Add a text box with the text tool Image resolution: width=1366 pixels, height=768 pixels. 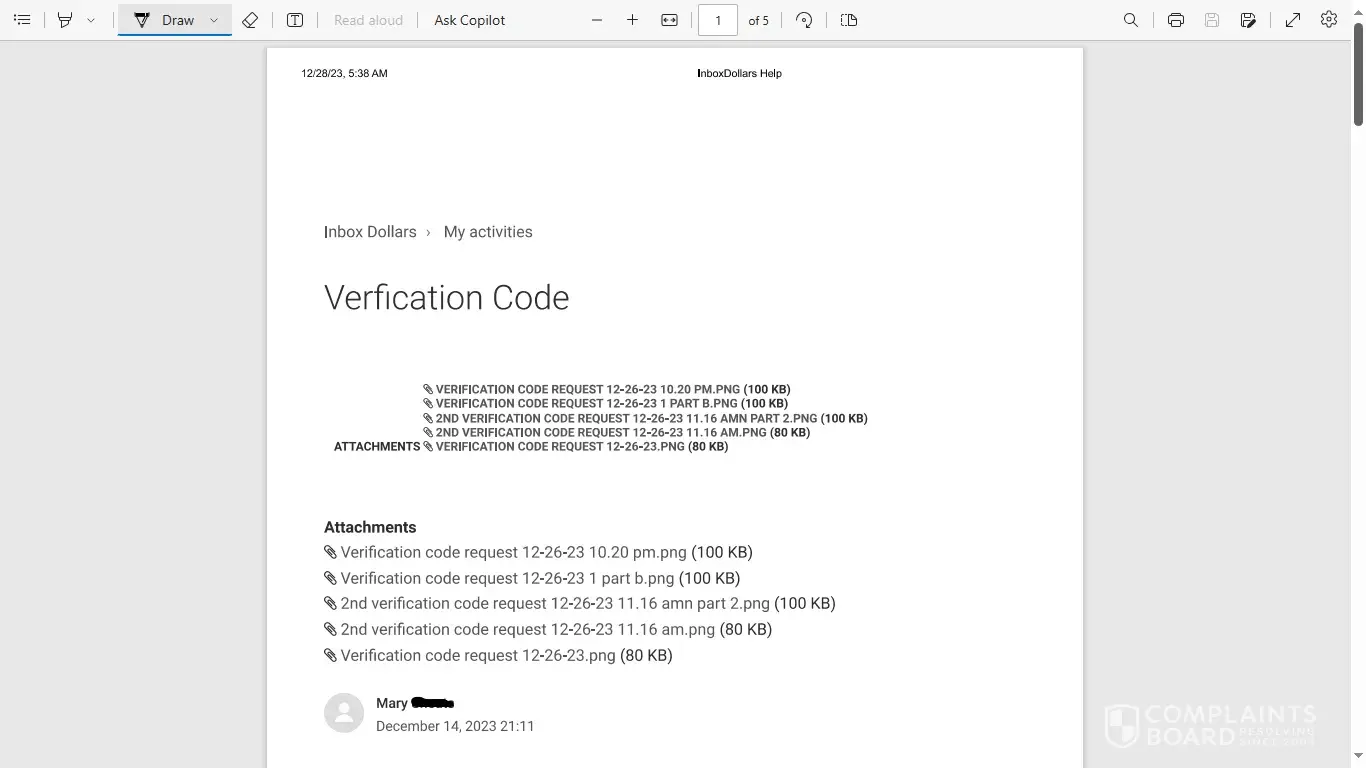pos(295,20)
